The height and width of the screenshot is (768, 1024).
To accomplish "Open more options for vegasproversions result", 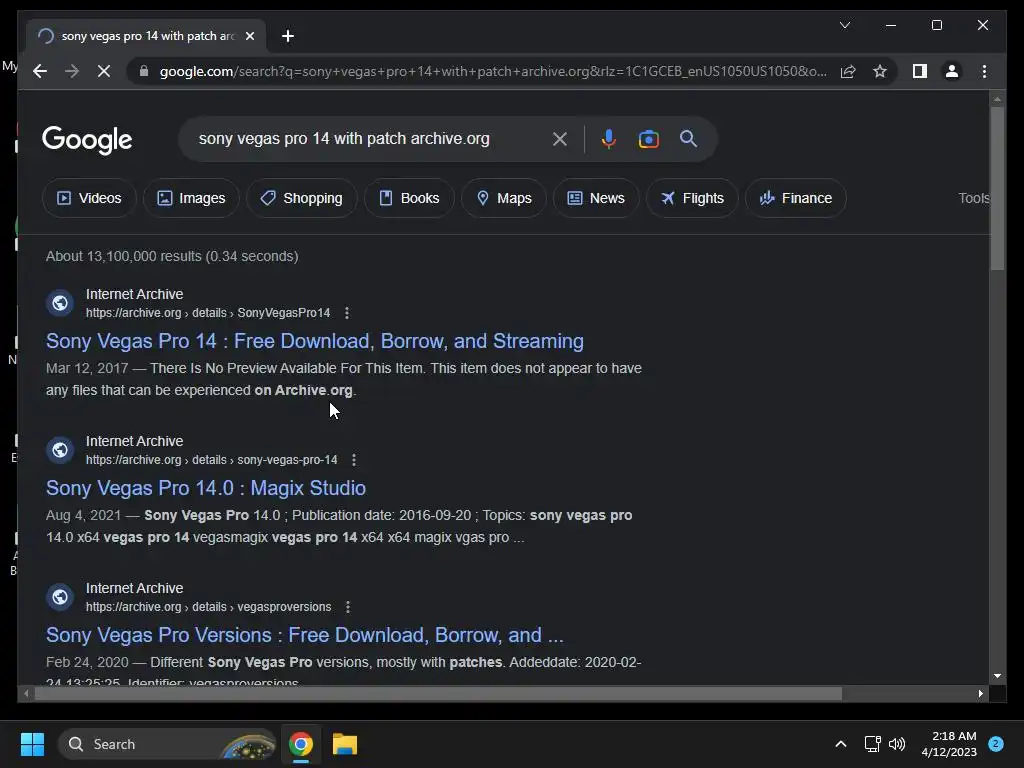I will (348, 607).
